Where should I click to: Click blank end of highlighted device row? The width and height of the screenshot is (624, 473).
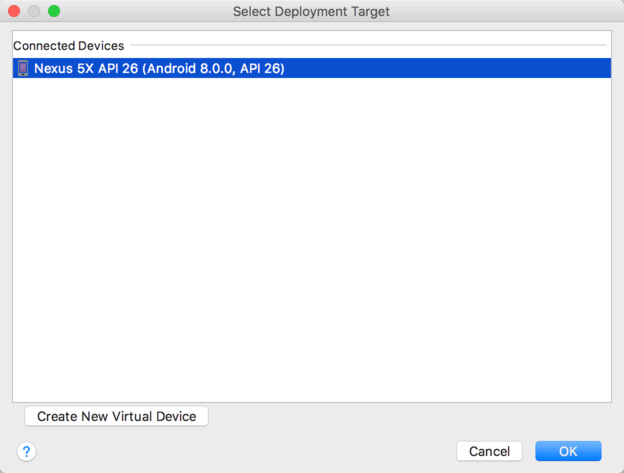450,69
